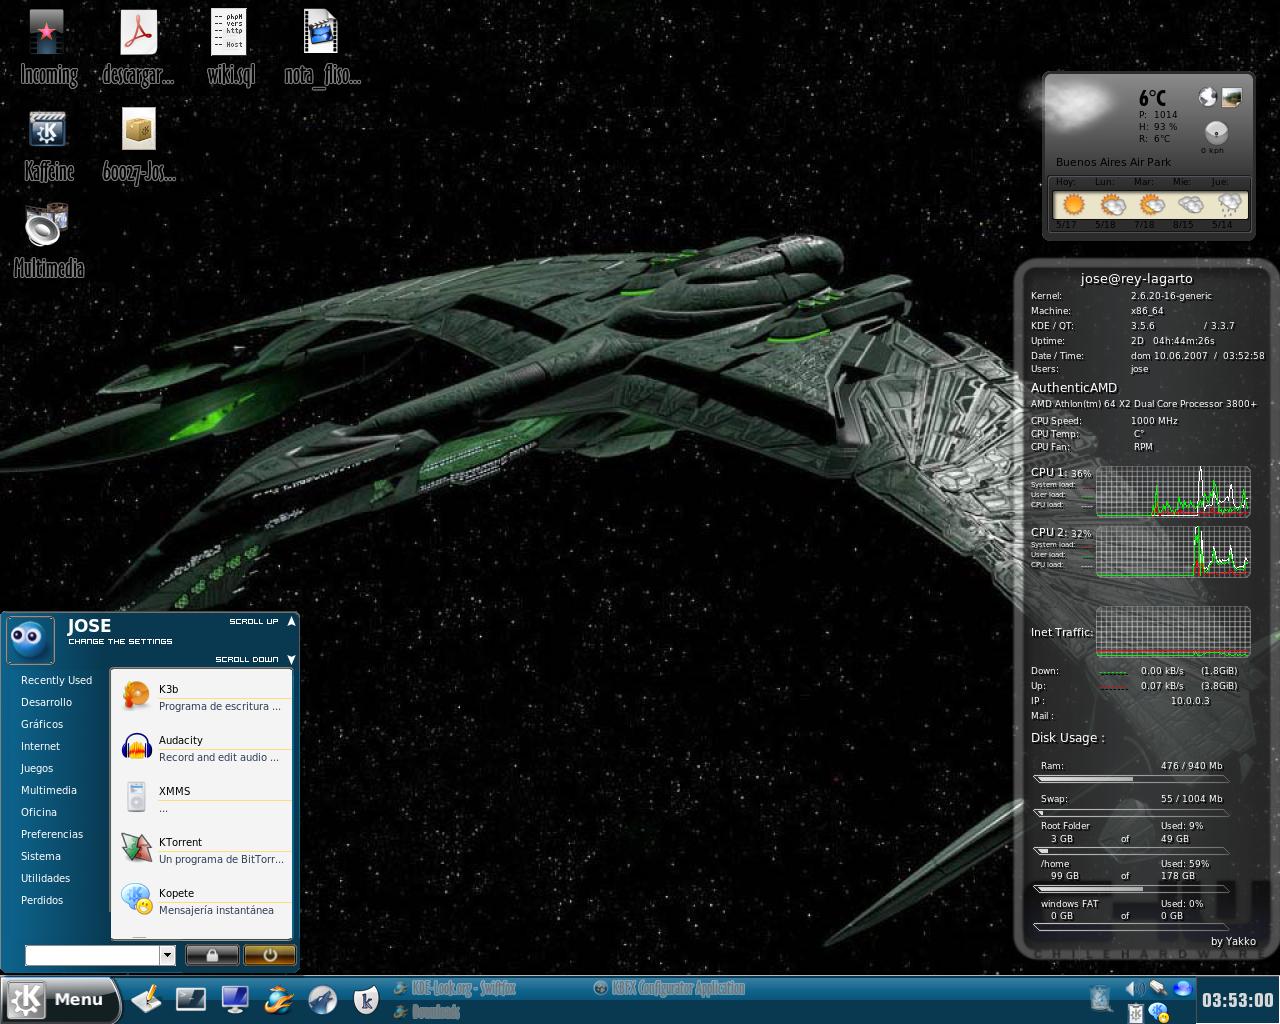Image resolution: width=1280 pixels, height=1024 pixels.
Task: Open the descargar PDF file on desktop
Action: (x=138, y=48)
